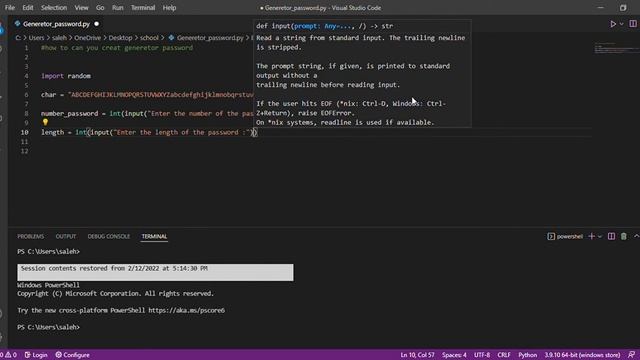Click the char variable on line 6
Image resolution: width=640 pixels, height=360 pixels.
[x=48, y=95]
